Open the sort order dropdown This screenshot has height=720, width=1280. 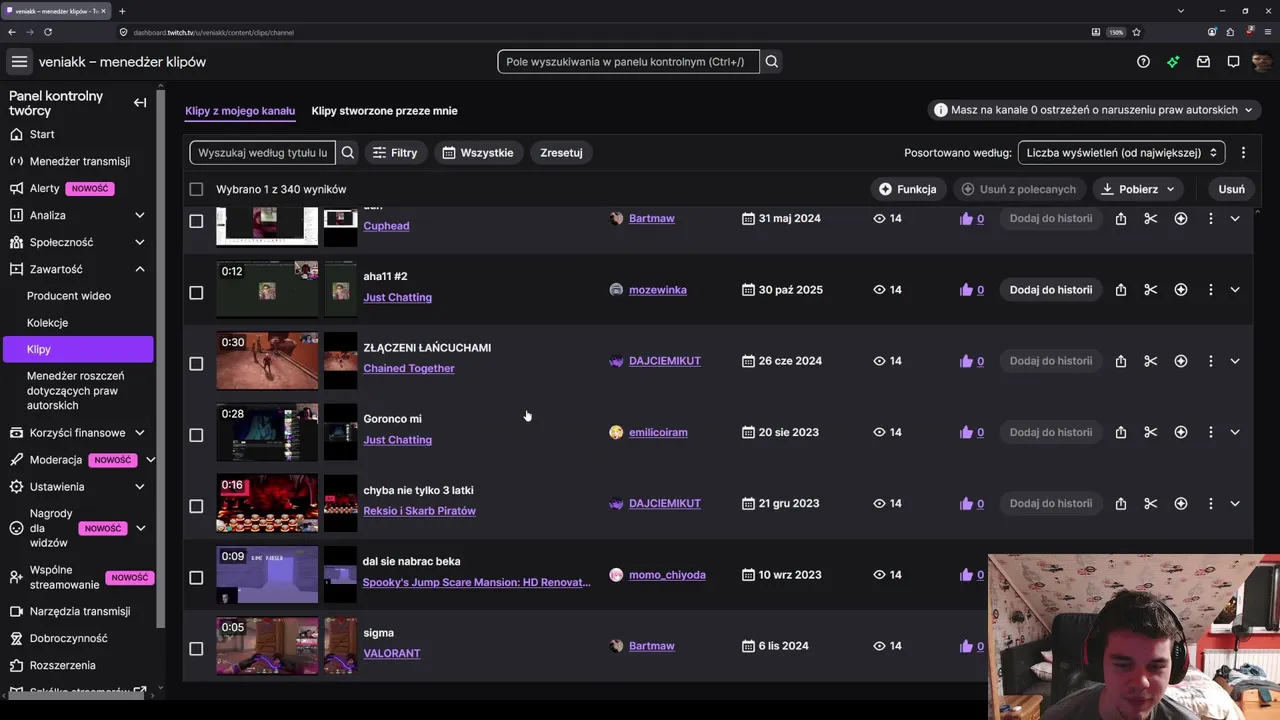(x=1122, y=153)
